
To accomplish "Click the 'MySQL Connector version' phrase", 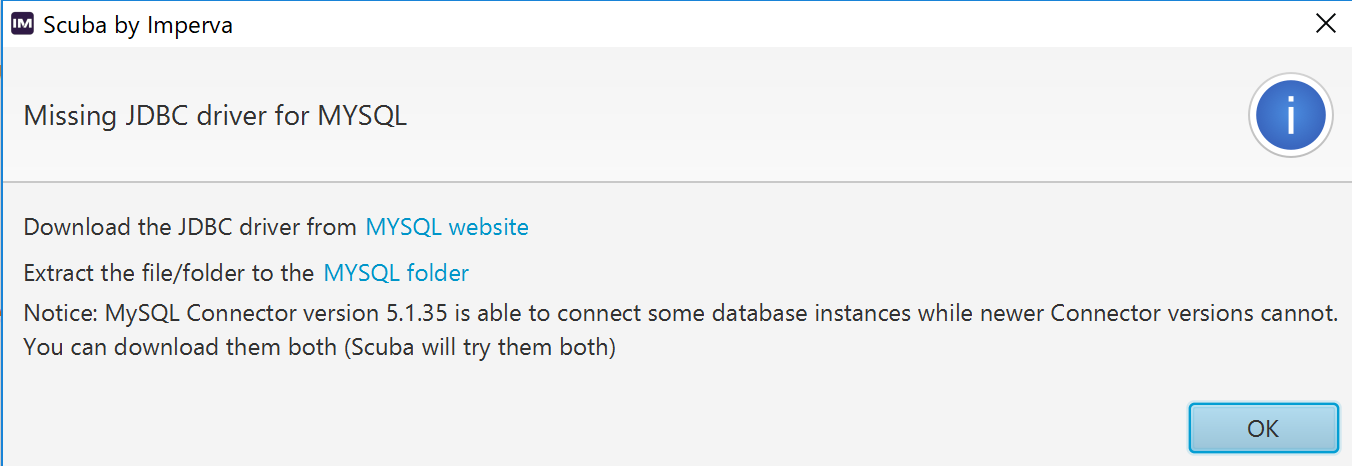I will click(240, 313).
